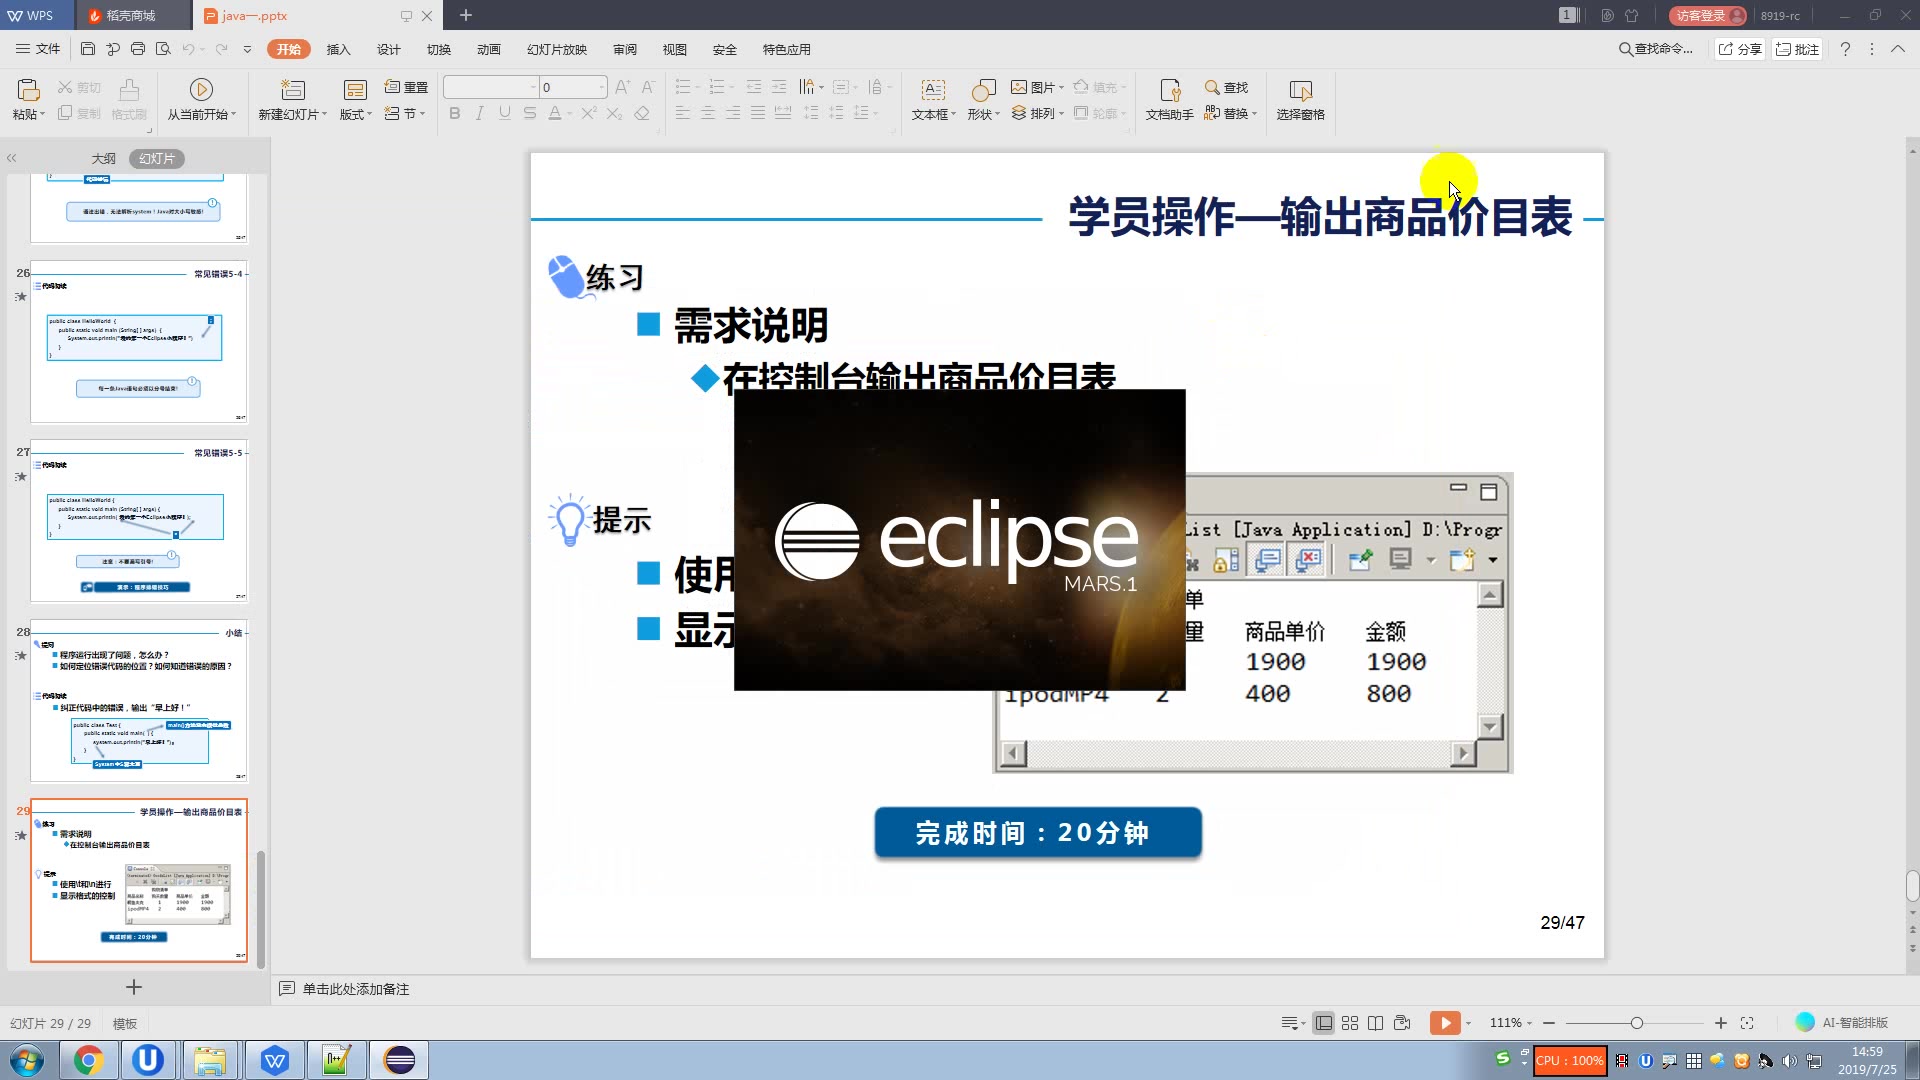
Task: Open the File (文件) menu
Action: pyautogui.click(x=38, y=49)
